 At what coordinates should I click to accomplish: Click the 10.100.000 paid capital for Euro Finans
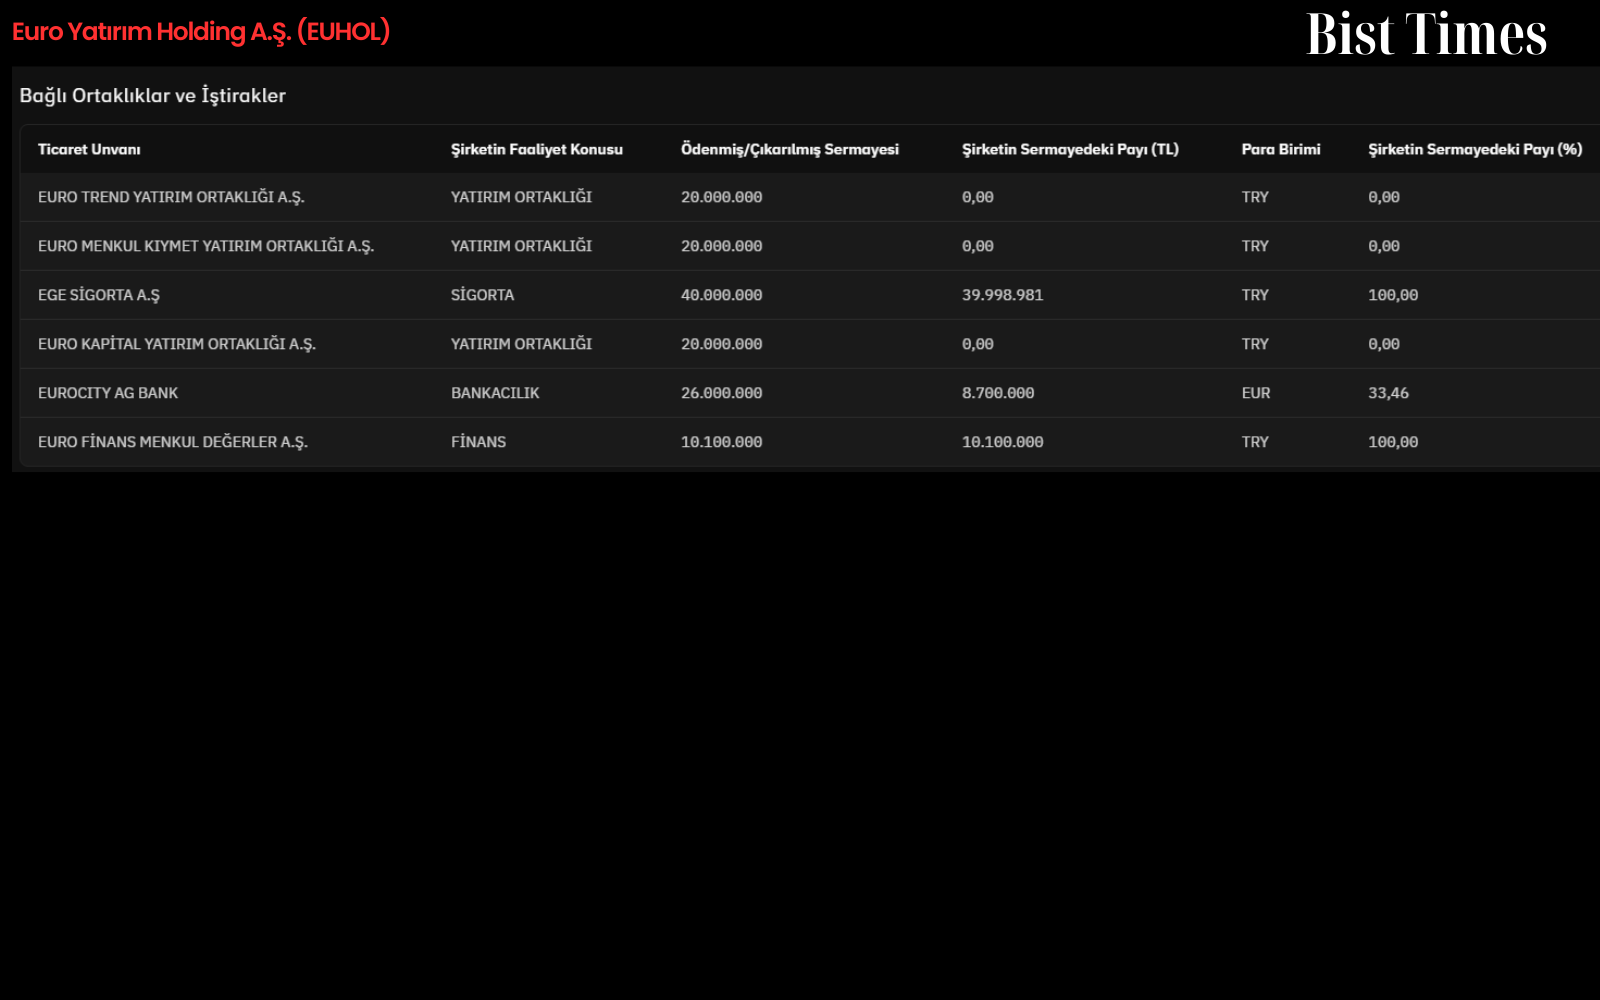(722, 442)
